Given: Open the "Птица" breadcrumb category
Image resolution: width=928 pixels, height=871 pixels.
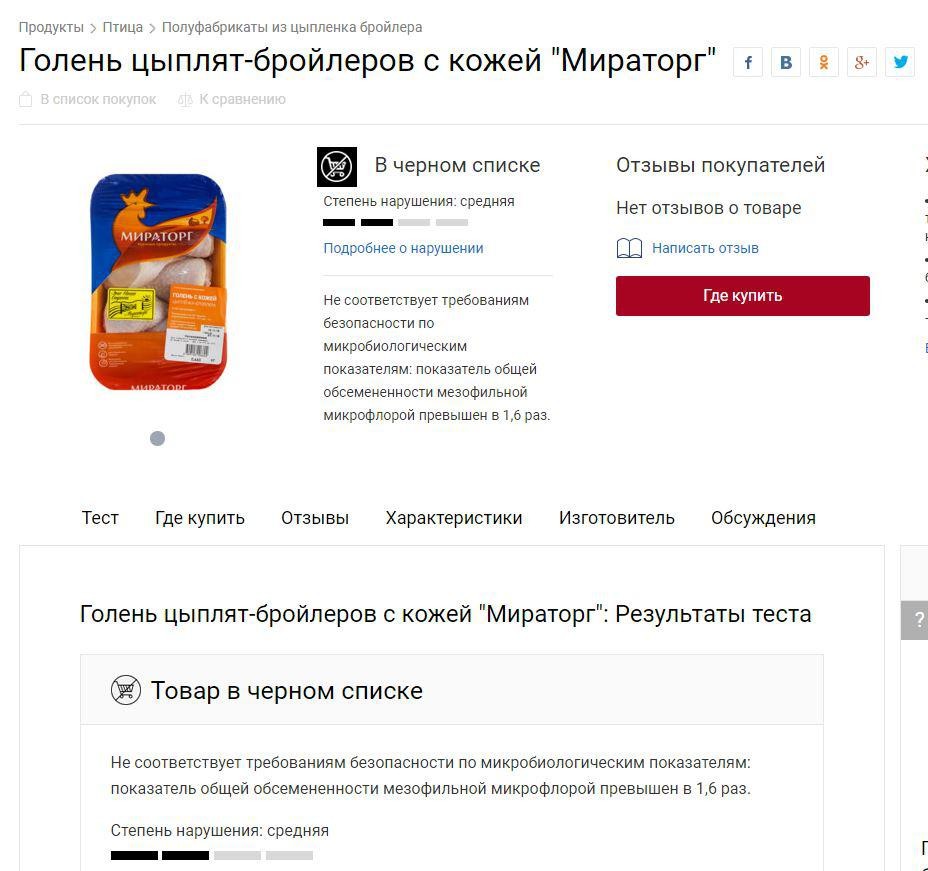Looking at the screenshot, I should pos(123,27).
